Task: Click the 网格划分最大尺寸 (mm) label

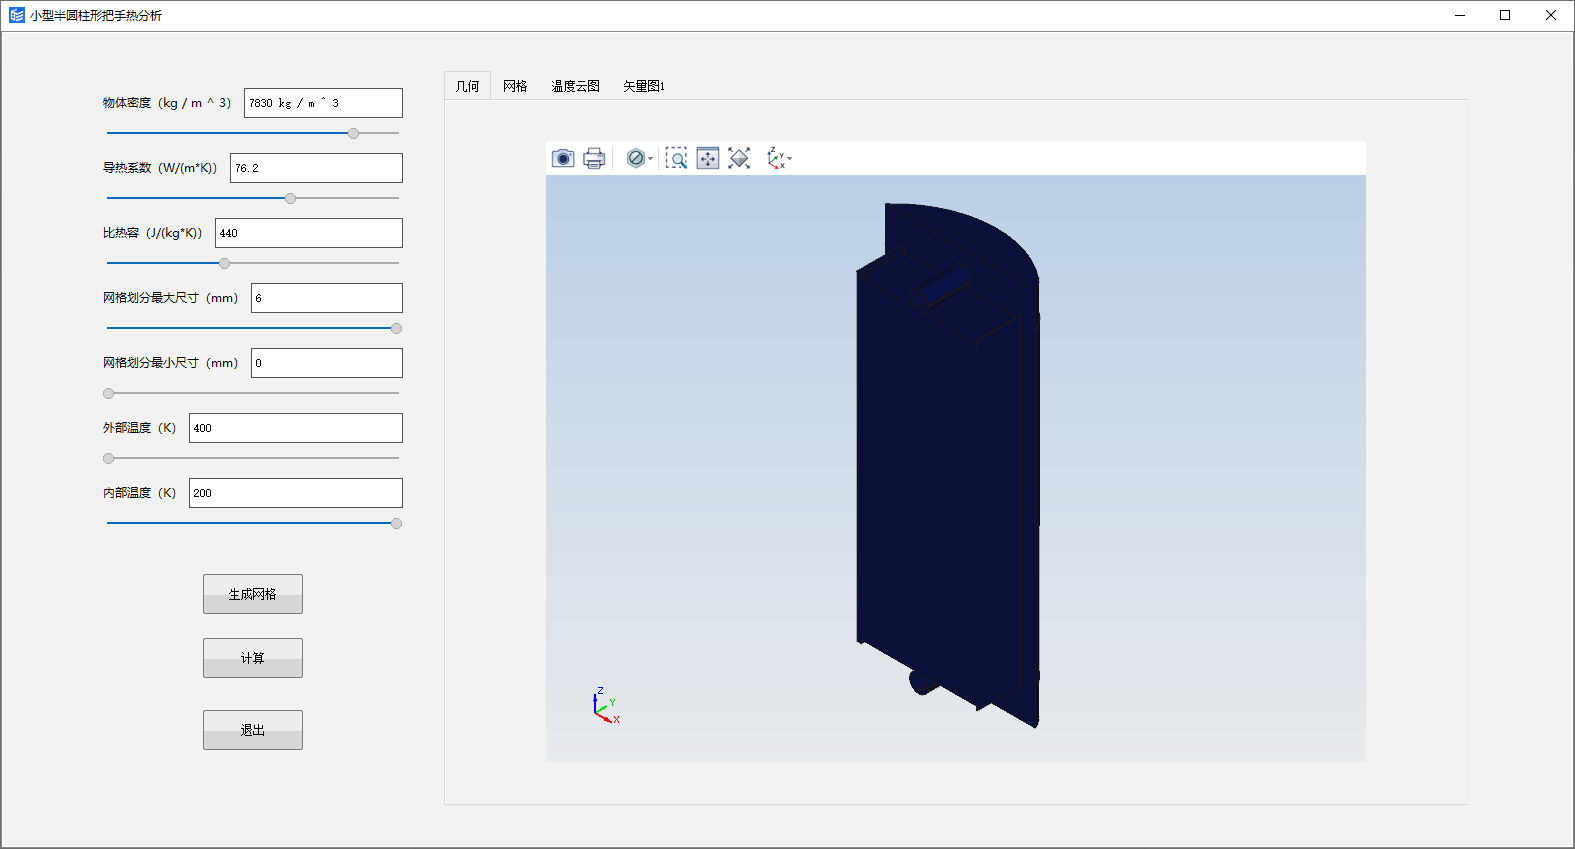Action: coord(171,298)
